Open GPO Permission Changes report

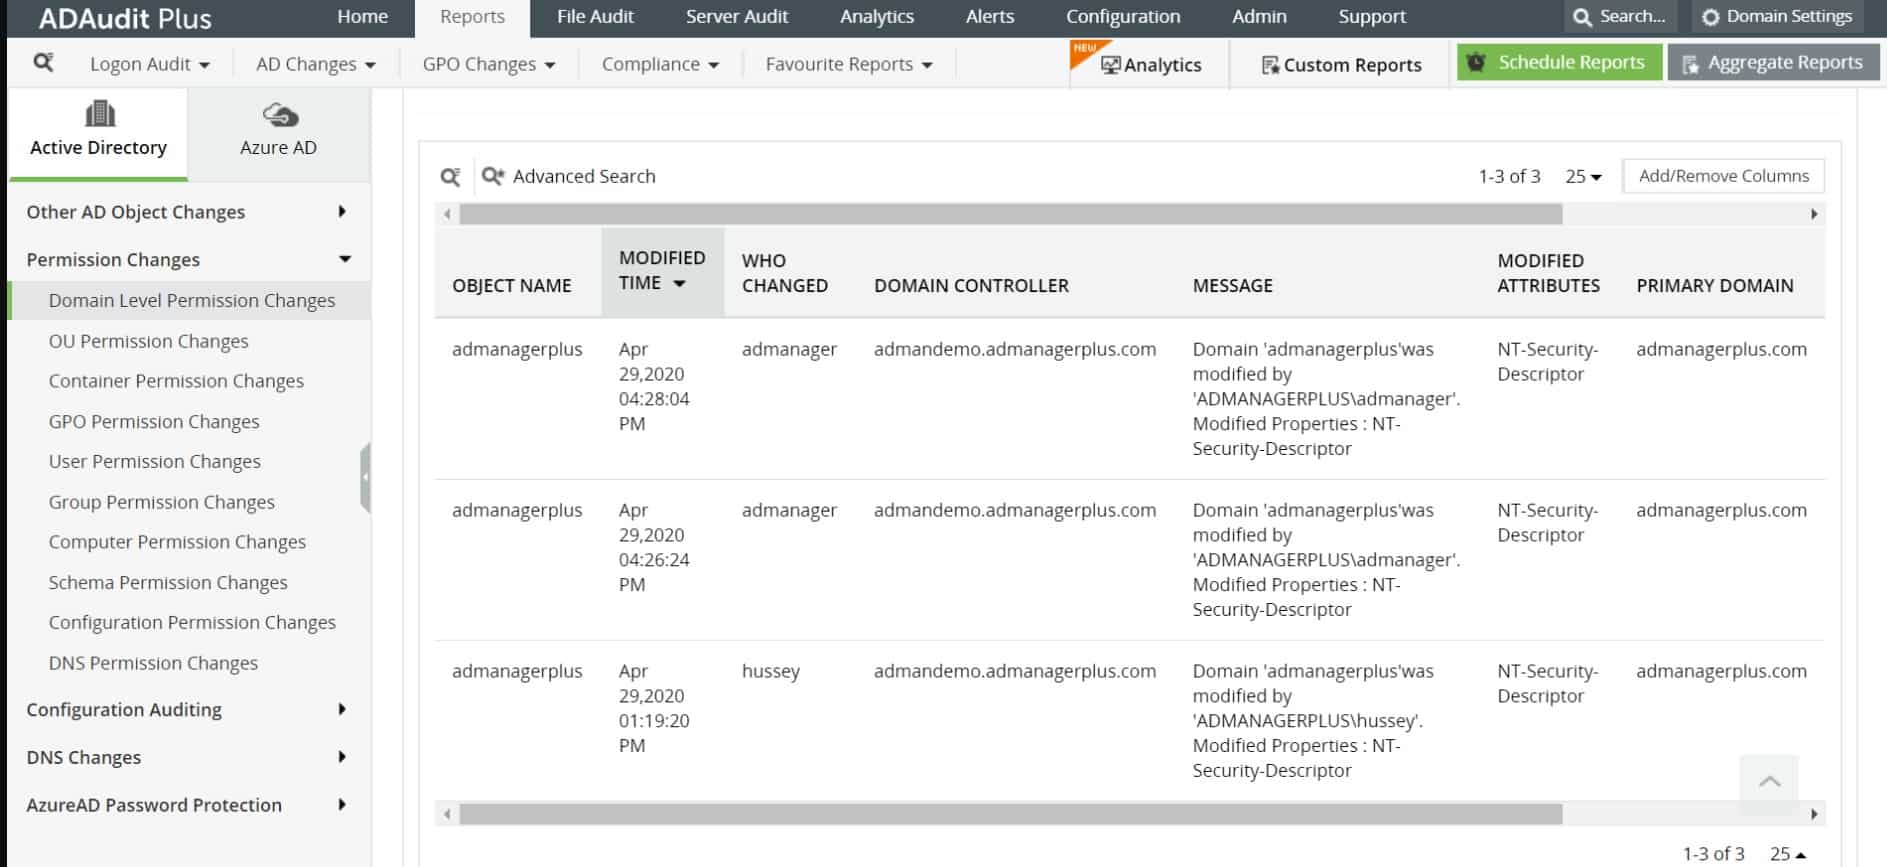point(154,422)
